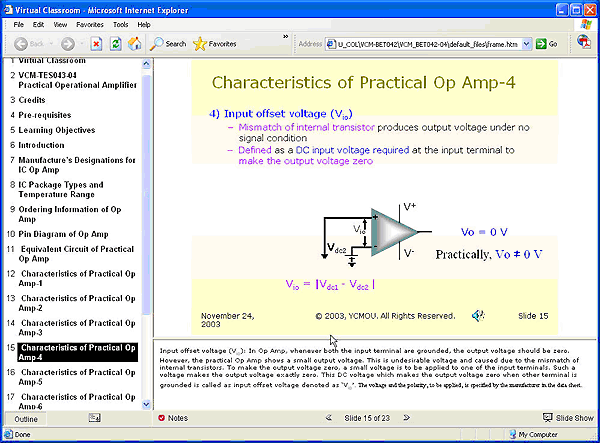Screen dimensions: 600x443
Task: Toggle the Notes pane button
Action: coord(173,418)
